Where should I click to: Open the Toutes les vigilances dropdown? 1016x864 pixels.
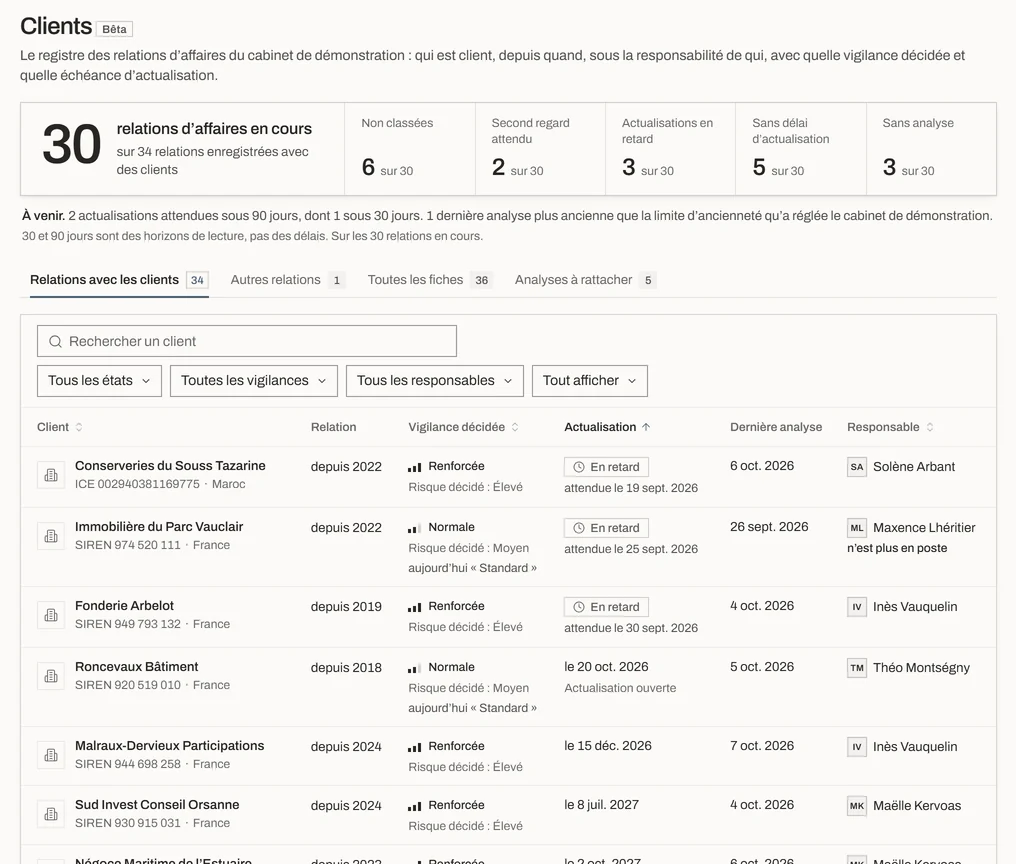(x=253, y=380)
